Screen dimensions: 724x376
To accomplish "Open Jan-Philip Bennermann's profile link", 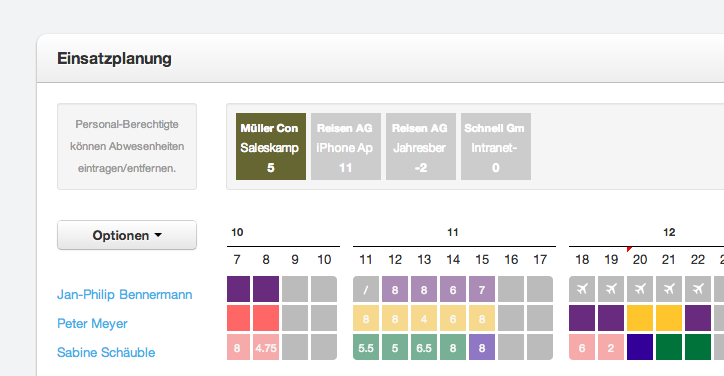I will coord(125,295).
